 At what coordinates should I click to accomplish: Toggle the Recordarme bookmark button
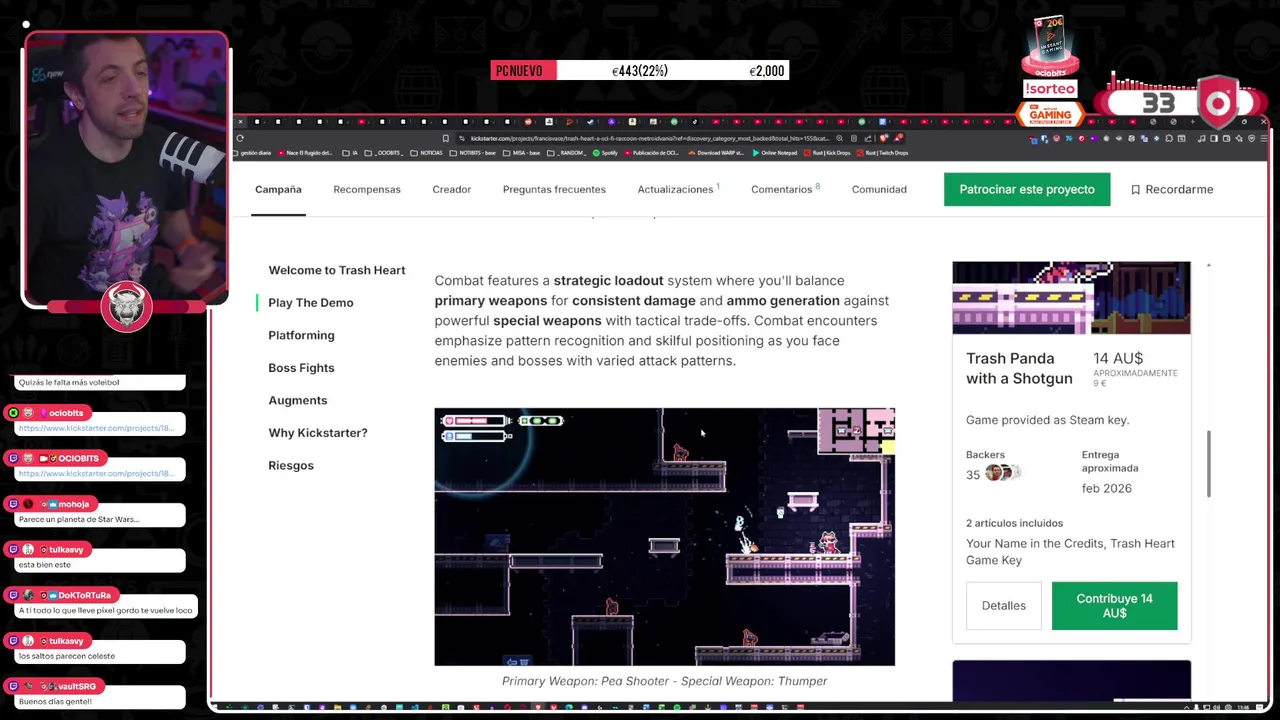(x=1171, y=189)
